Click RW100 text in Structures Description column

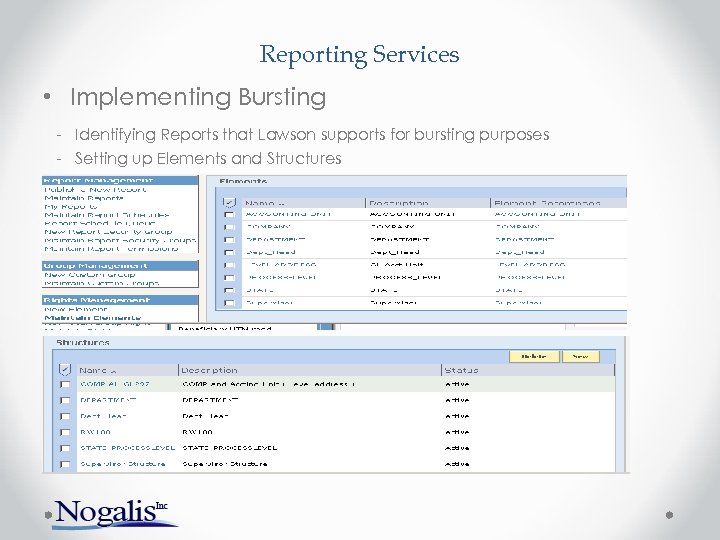click(197, 432)
